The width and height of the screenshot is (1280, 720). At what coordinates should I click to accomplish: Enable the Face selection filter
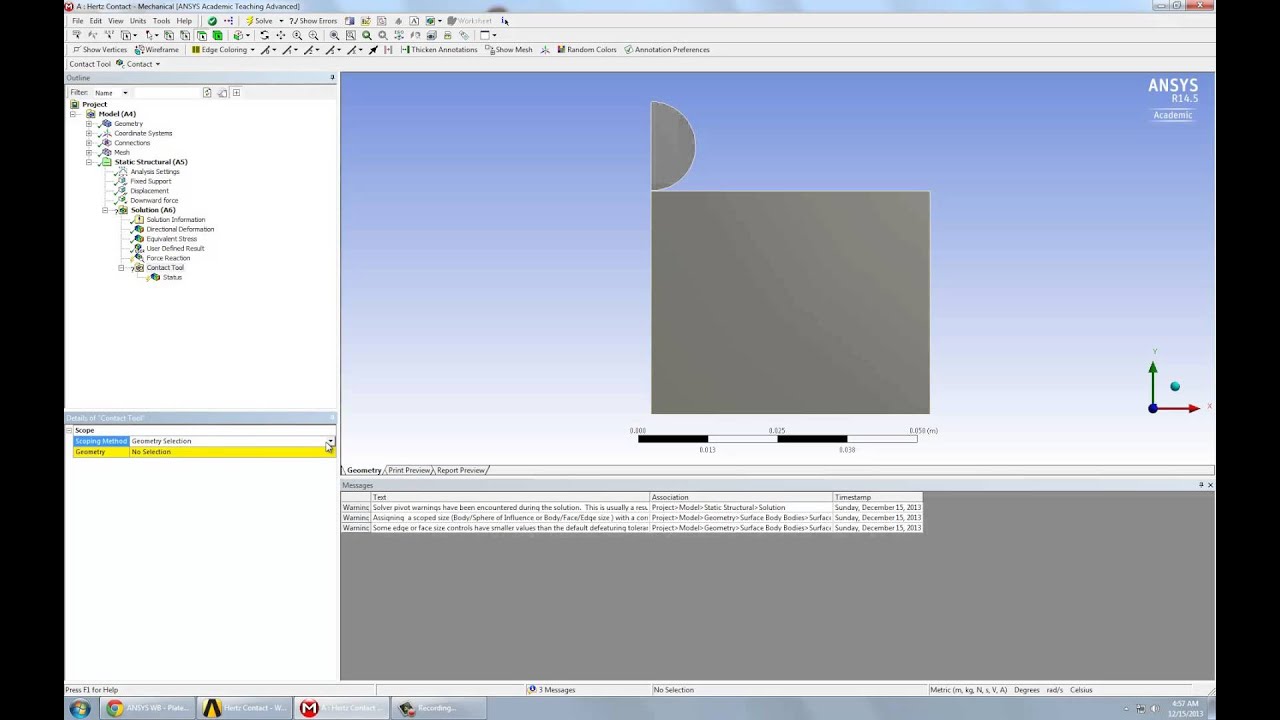tap(202, 35)
